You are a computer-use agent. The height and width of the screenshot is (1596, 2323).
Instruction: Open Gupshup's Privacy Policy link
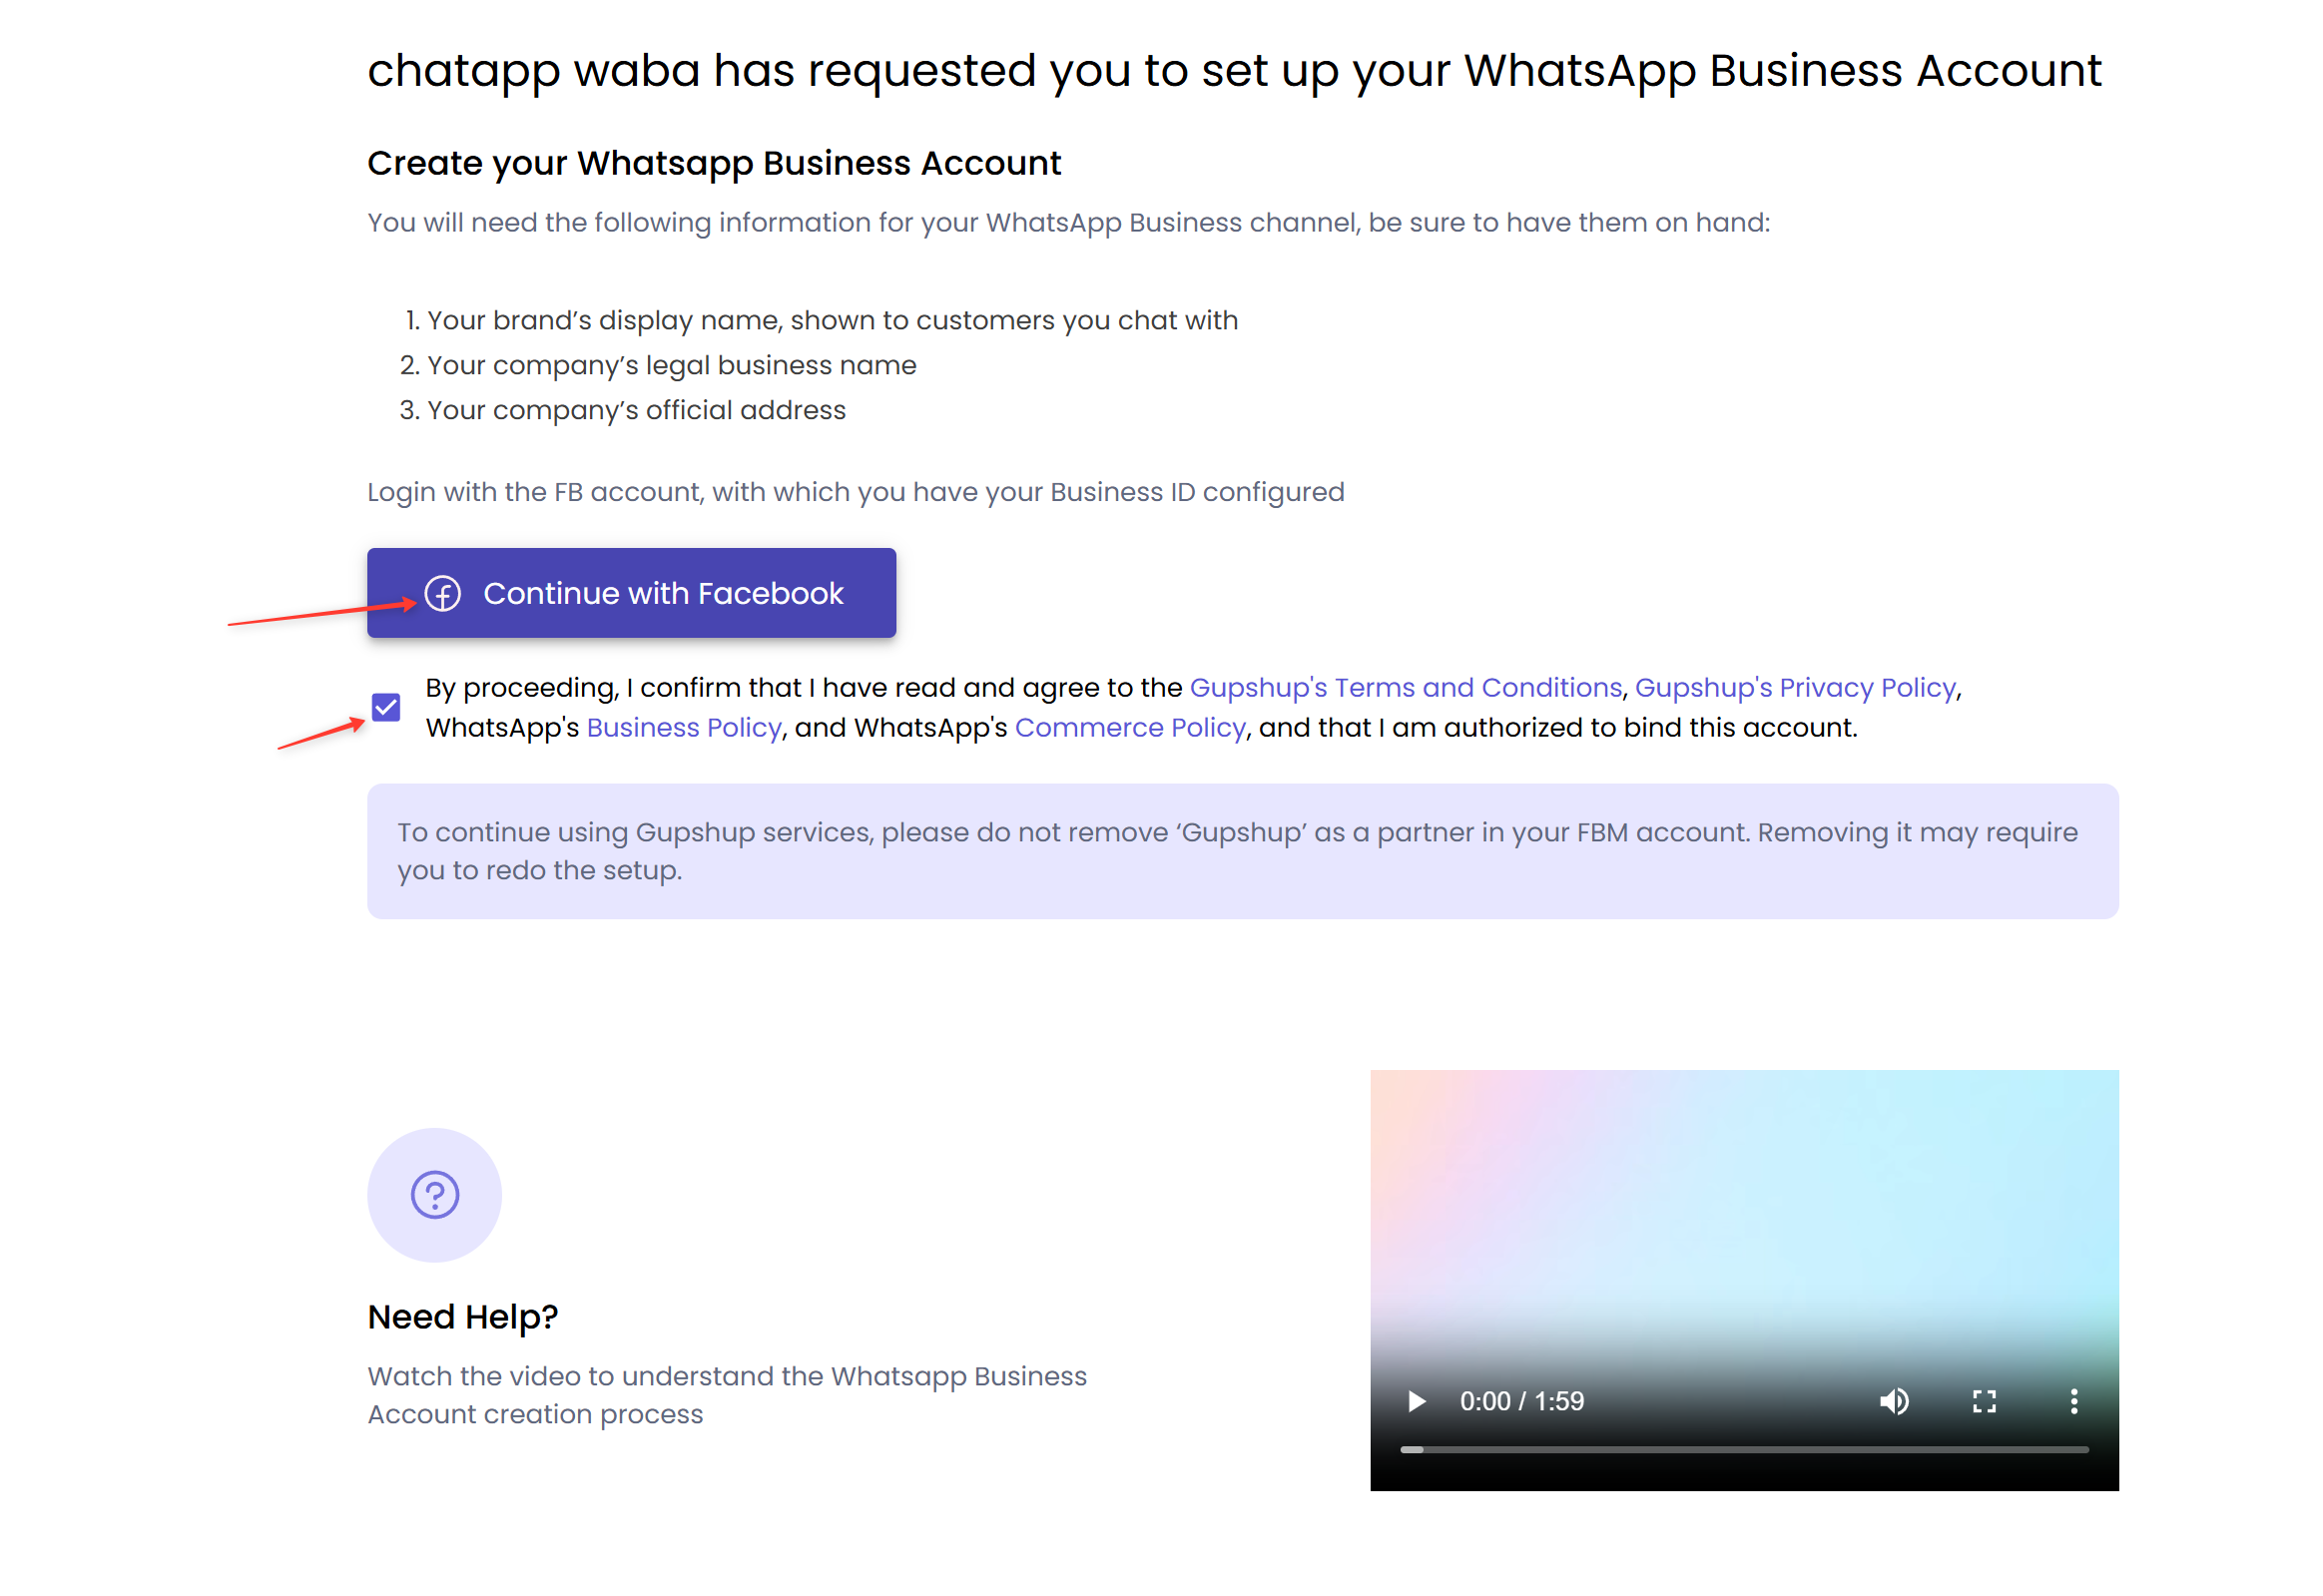[x=1795, y=688]
